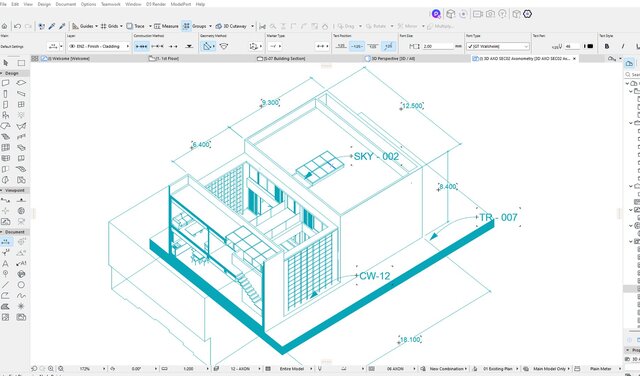Image resolution: width=640 pixels, height=376 pixels.
Task: Click the Main Model Only option
Action: click(x=549, y=369)
